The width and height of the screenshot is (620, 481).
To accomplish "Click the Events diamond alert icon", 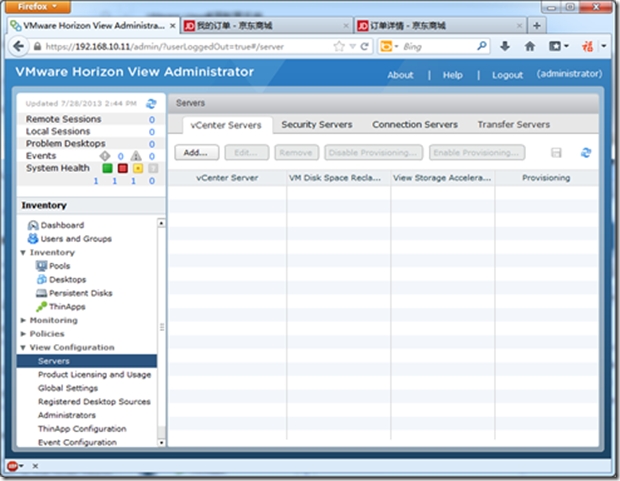I will (105, 156).
